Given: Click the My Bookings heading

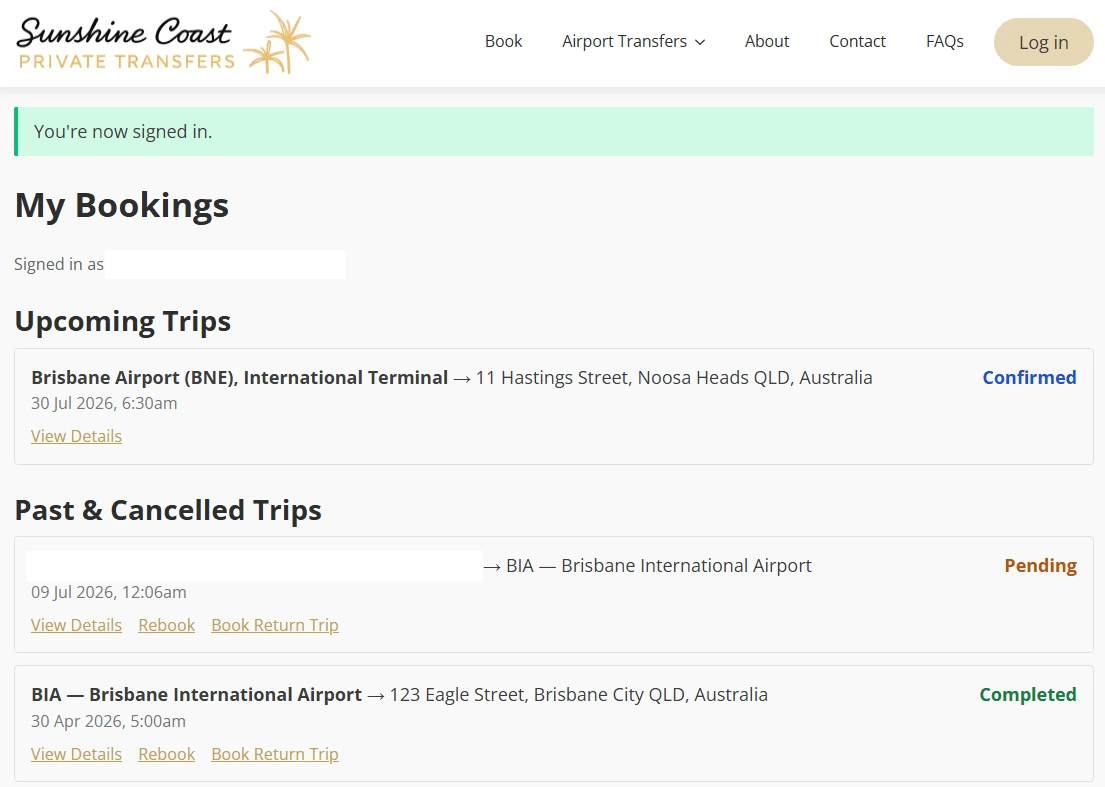Looking at the screenshot, I should 122,206.
